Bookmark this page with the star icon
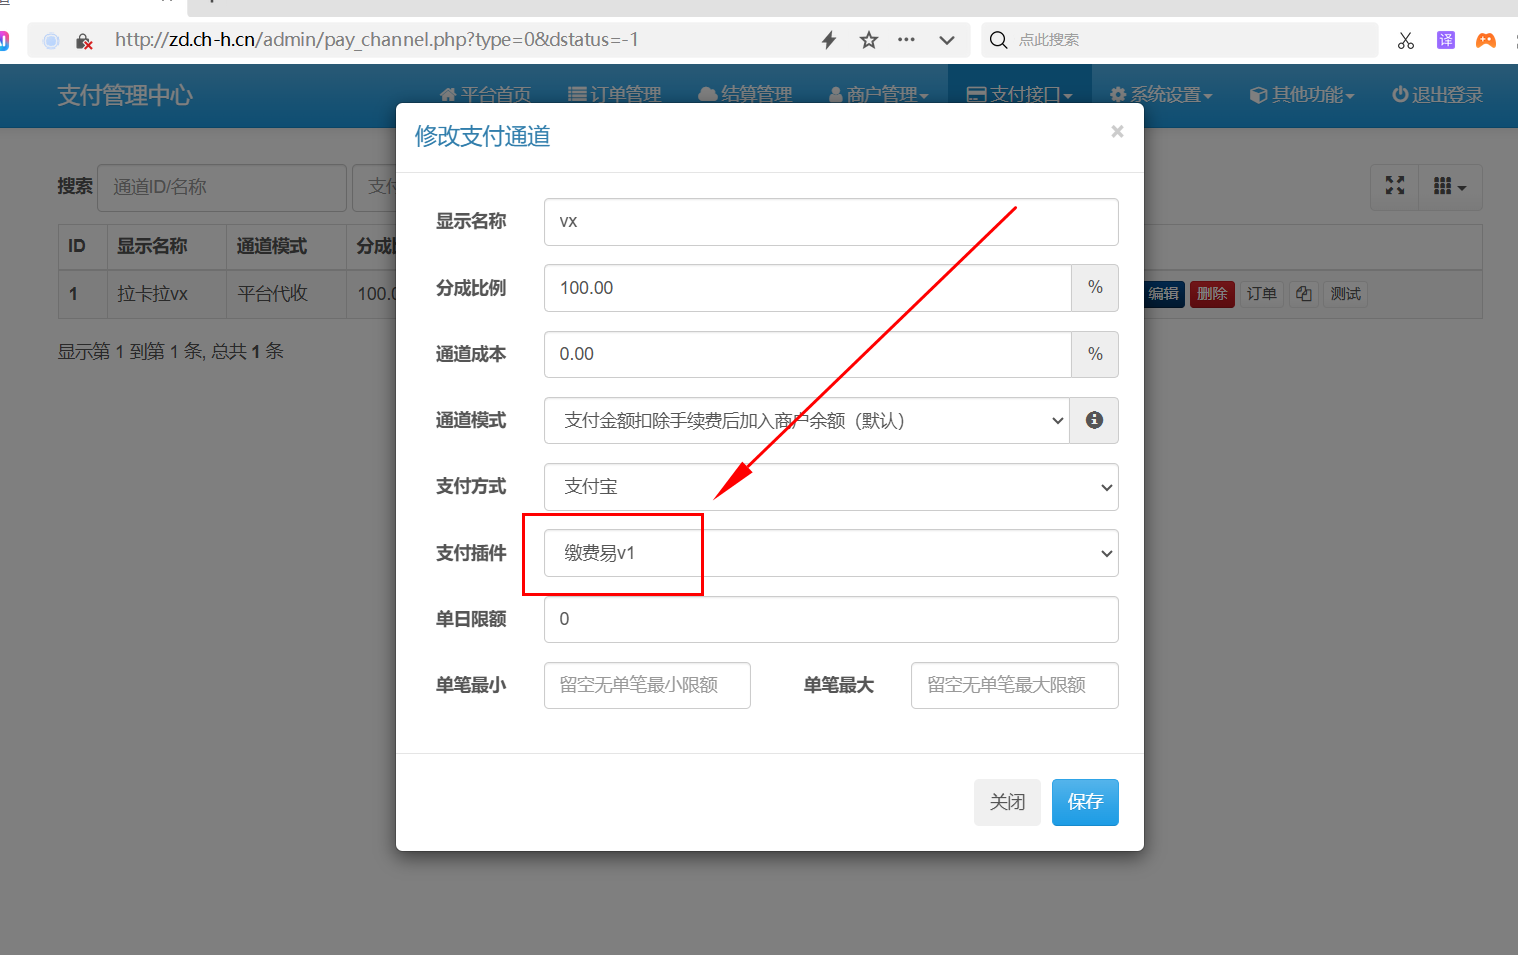1518x955 pixels. coord(868,40)
